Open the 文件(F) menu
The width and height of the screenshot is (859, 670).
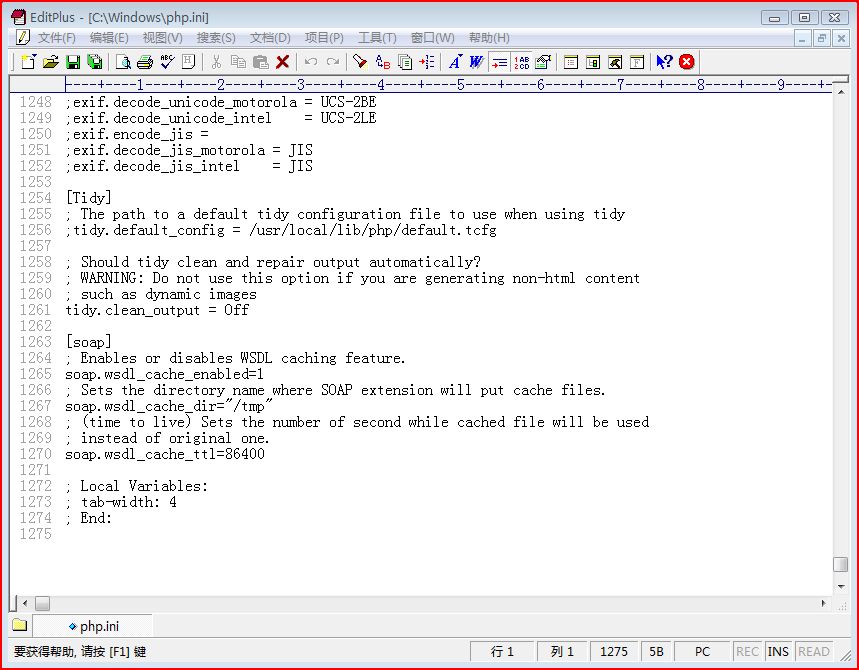point(56,38)
